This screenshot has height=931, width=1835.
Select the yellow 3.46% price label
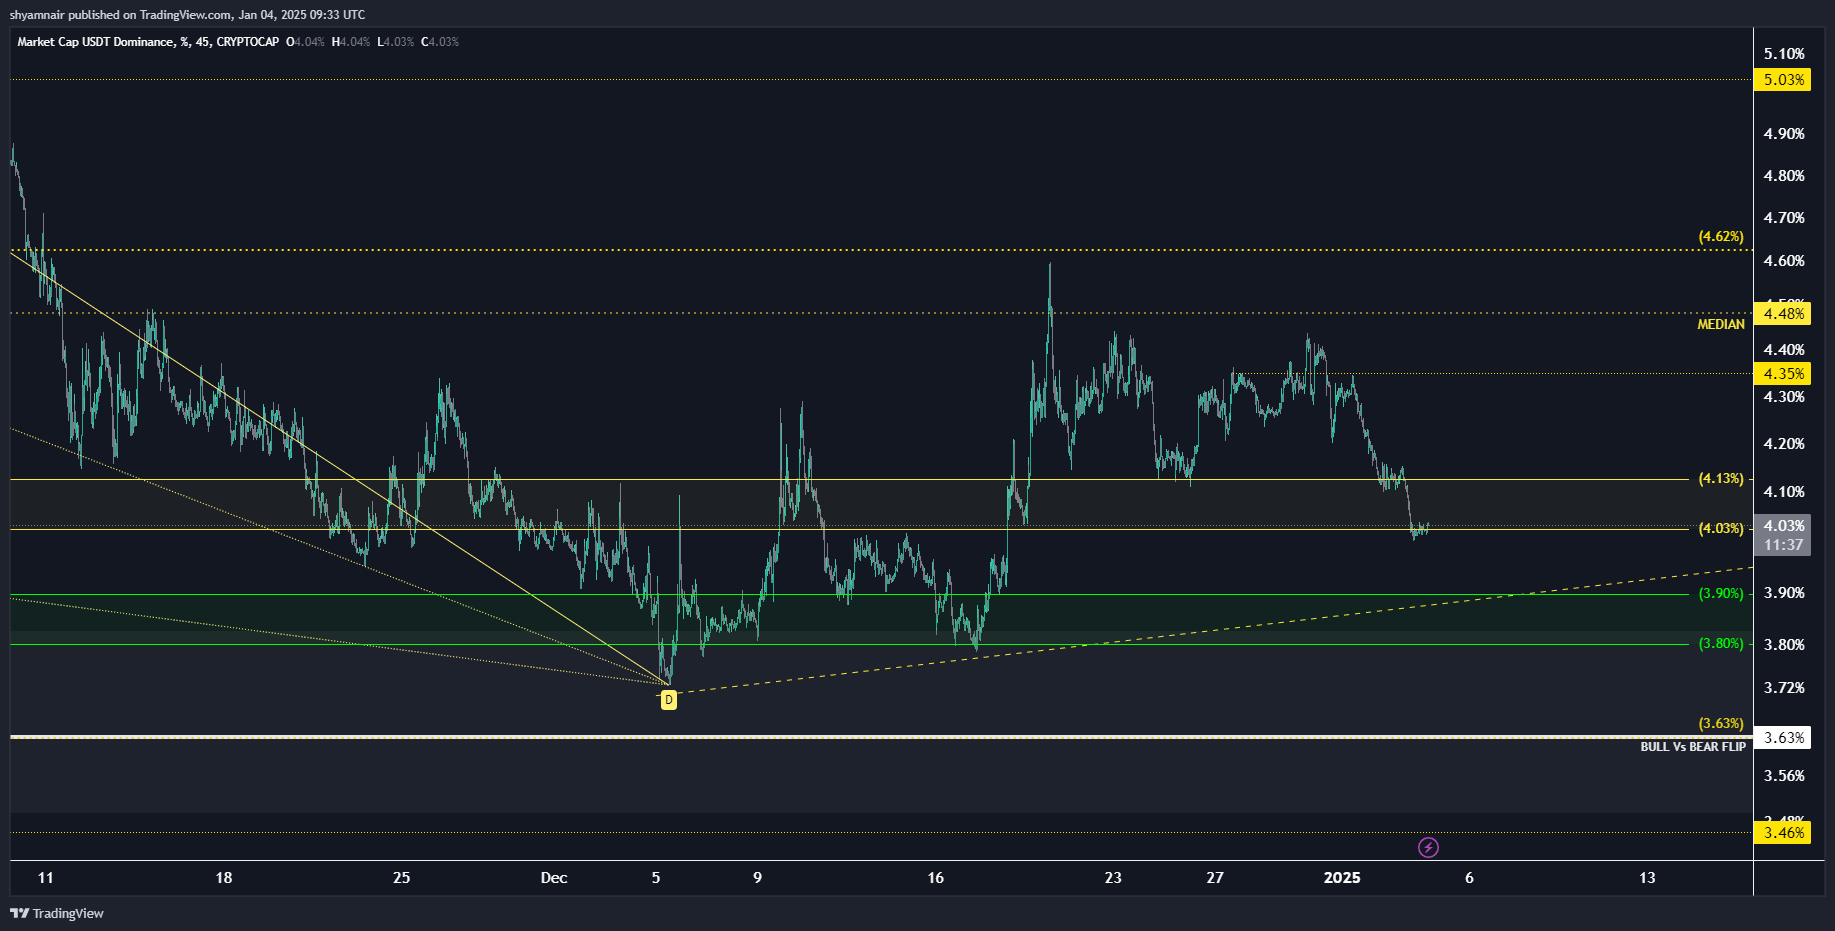(x=1782, y=833)
